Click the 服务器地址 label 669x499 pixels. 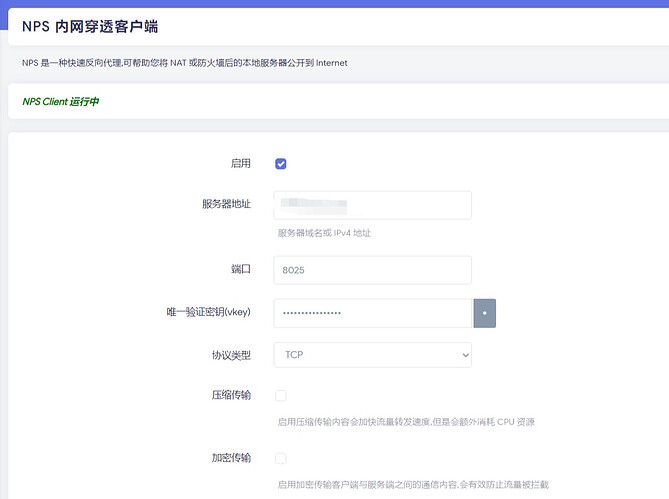tap(226, 204)
